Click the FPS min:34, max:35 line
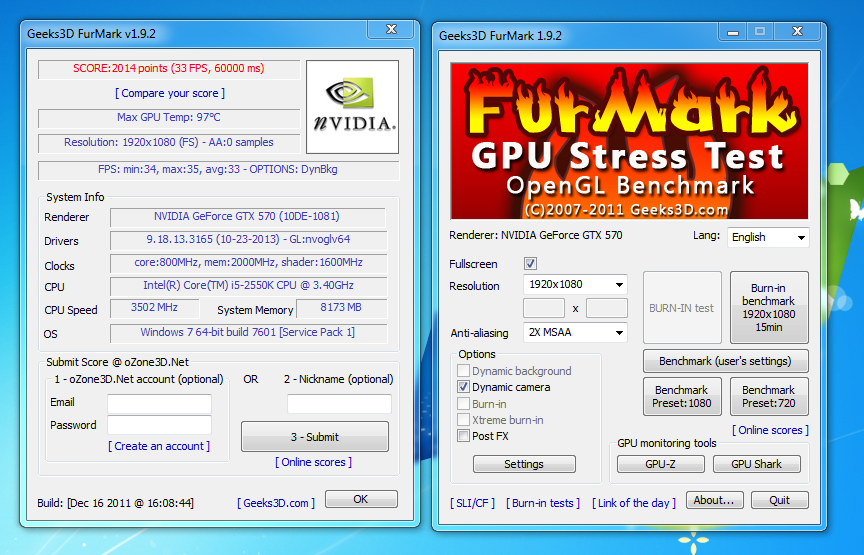This screenshot has width=864, height=555. coord(218,169)
